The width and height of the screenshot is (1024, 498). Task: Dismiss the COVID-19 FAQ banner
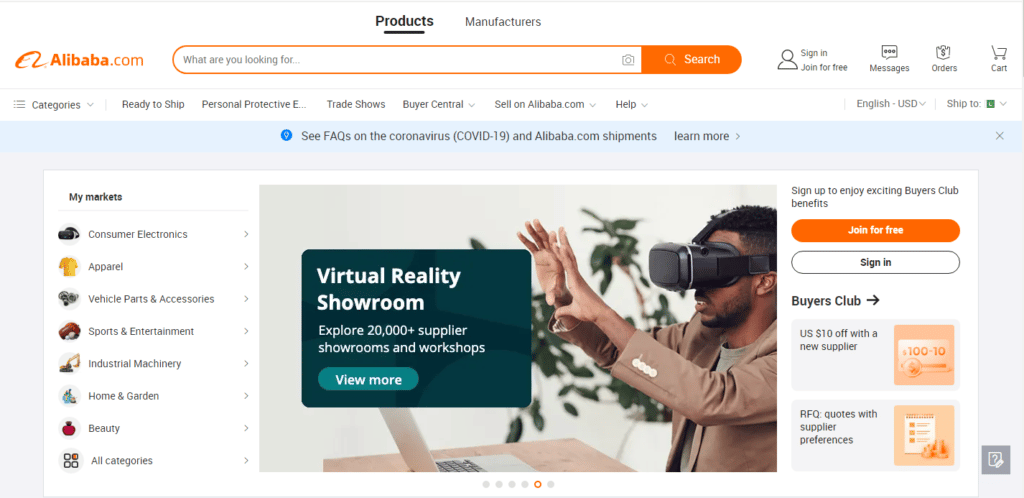[999, 136]
